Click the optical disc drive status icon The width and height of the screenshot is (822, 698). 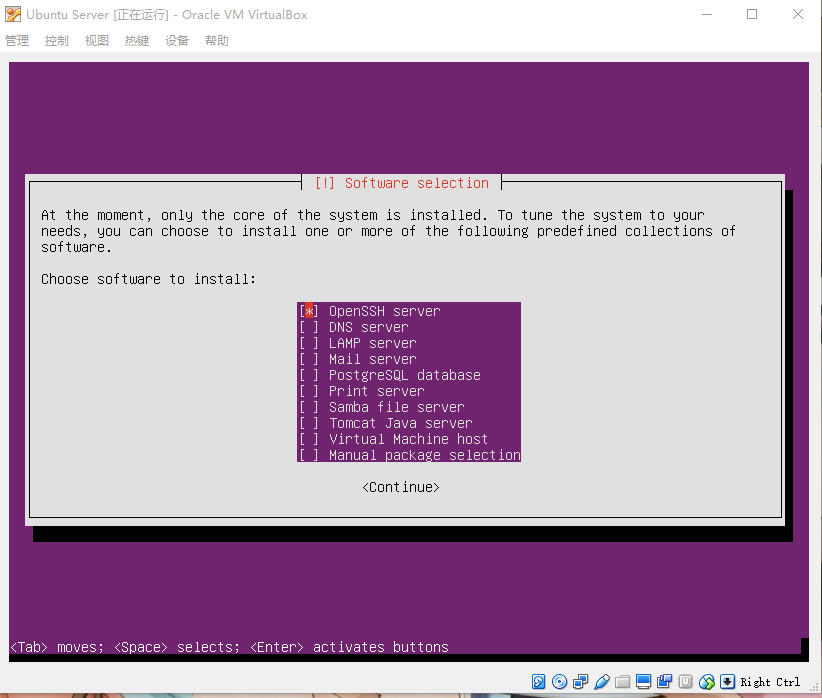click(559, 681)
